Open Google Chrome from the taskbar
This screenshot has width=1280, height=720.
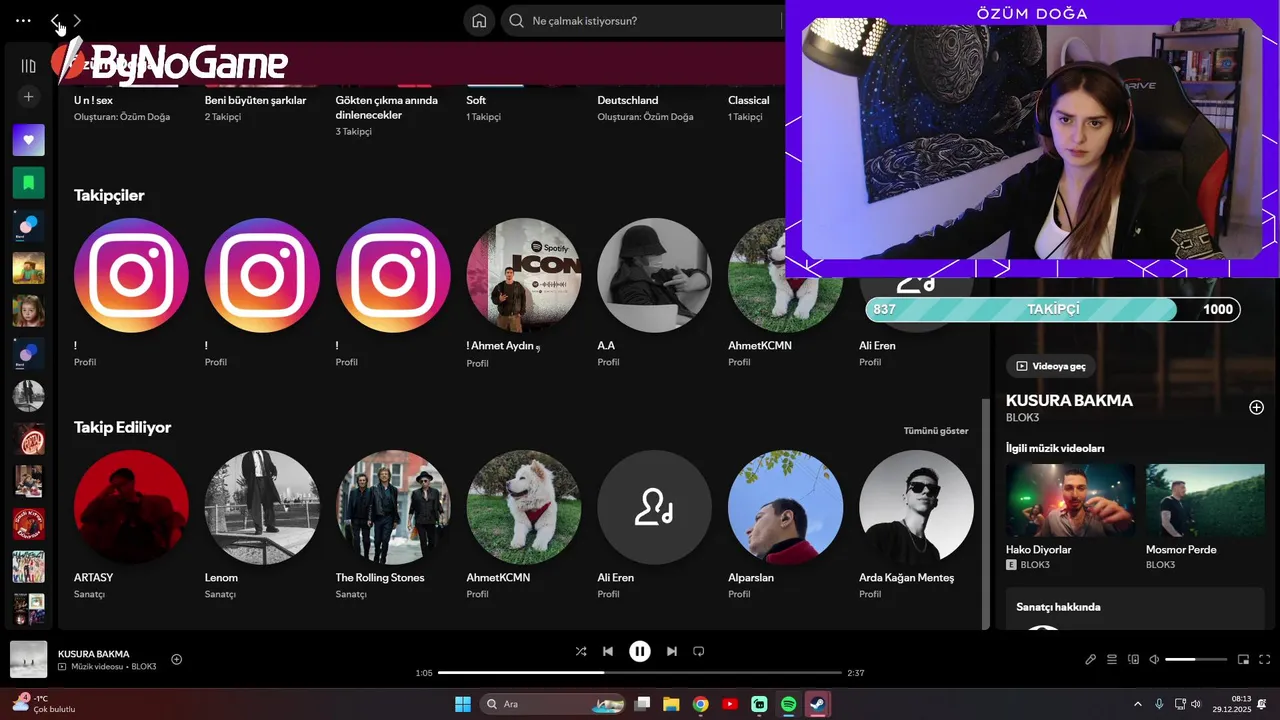700,704
